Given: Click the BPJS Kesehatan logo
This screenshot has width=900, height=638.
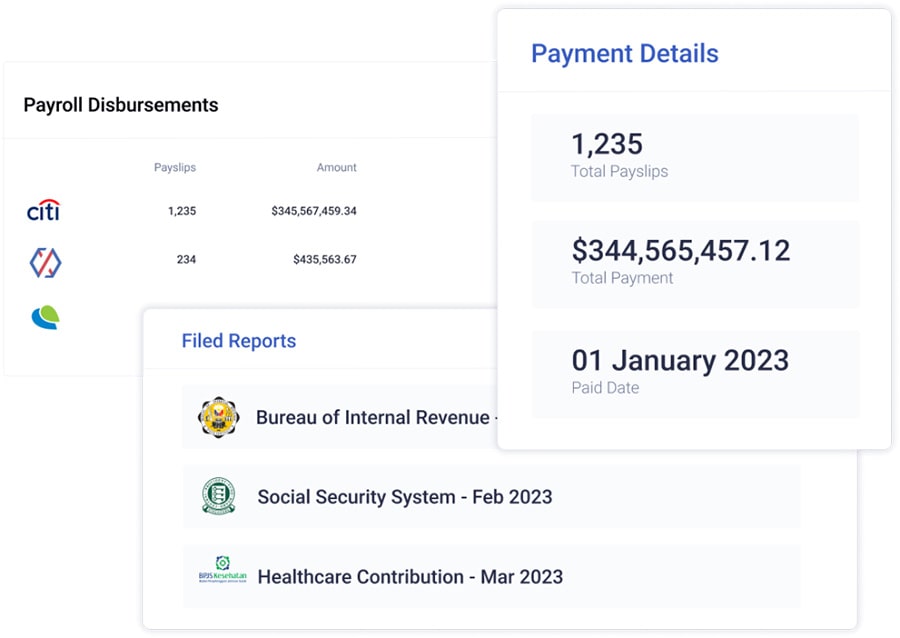Looking at the screenshot, I should coord(223,569).
